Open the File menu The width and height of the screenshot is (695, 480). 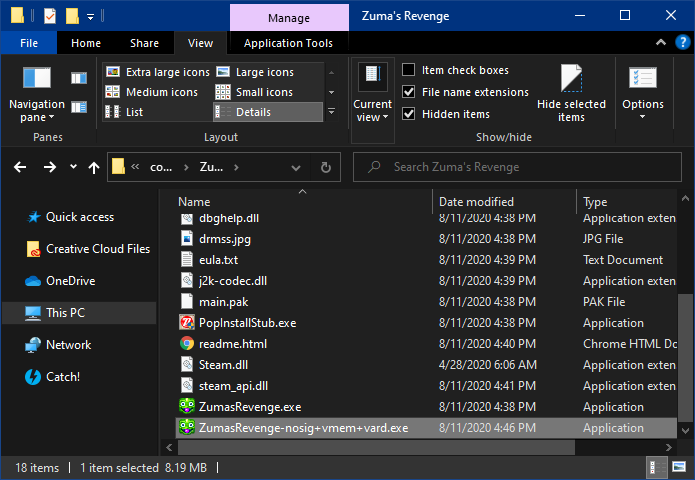(x=29, y=43)
